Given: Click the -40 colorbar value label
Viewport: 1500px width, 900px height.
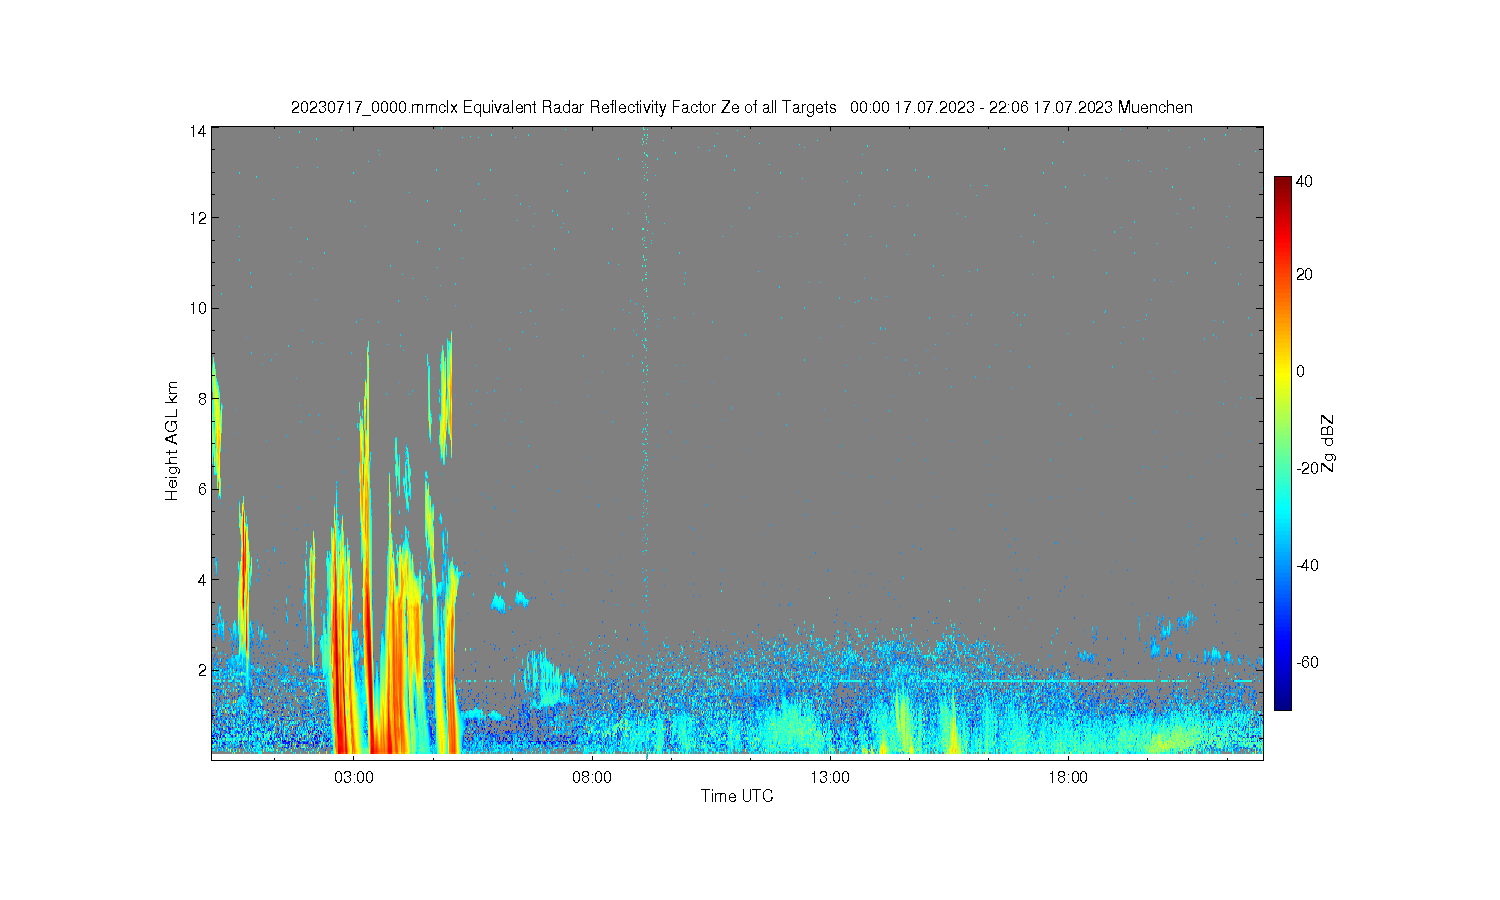Looking at the screenshot, I should click(1307, 565).
